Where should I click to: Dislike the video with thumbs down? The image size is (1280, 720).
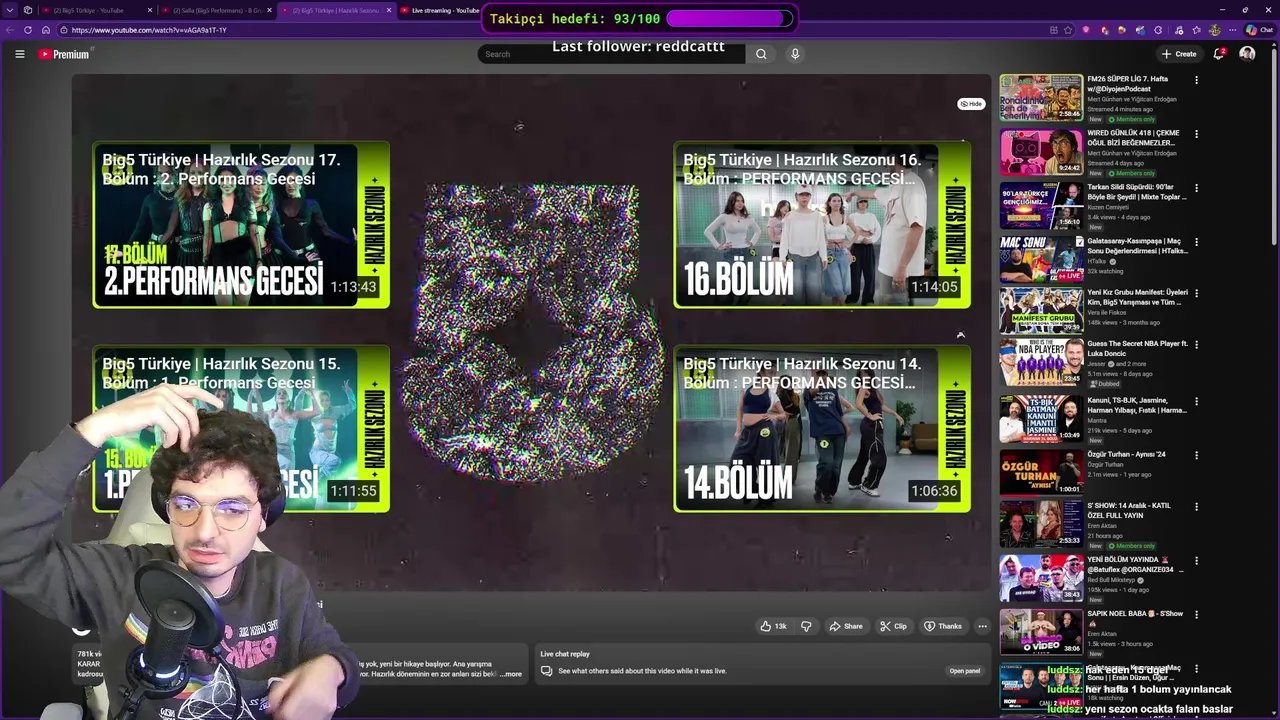[806, 626]
